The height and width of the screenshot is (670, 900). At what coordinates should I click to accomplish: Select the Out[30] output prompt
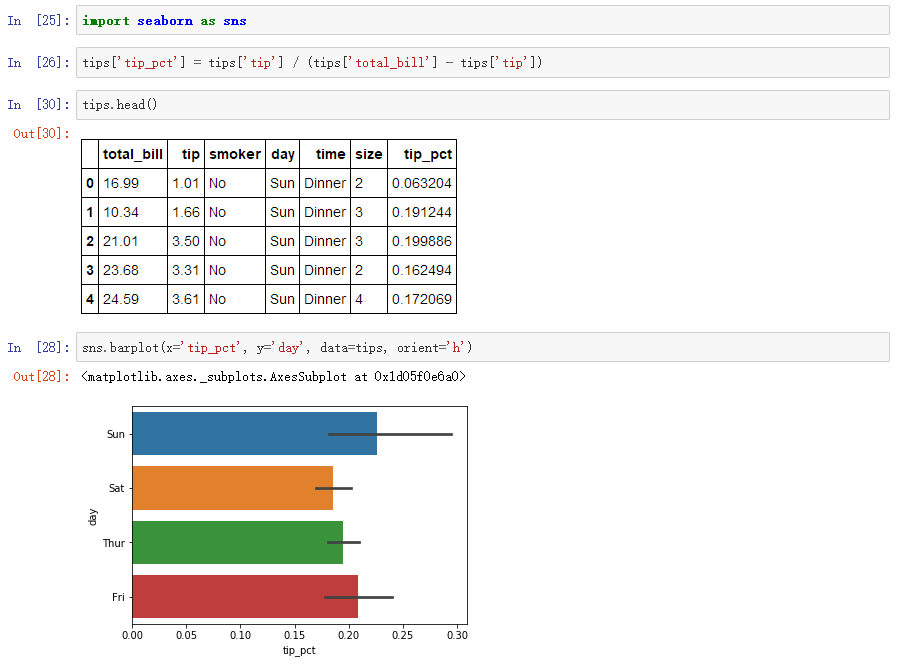(x=41, y=133)
